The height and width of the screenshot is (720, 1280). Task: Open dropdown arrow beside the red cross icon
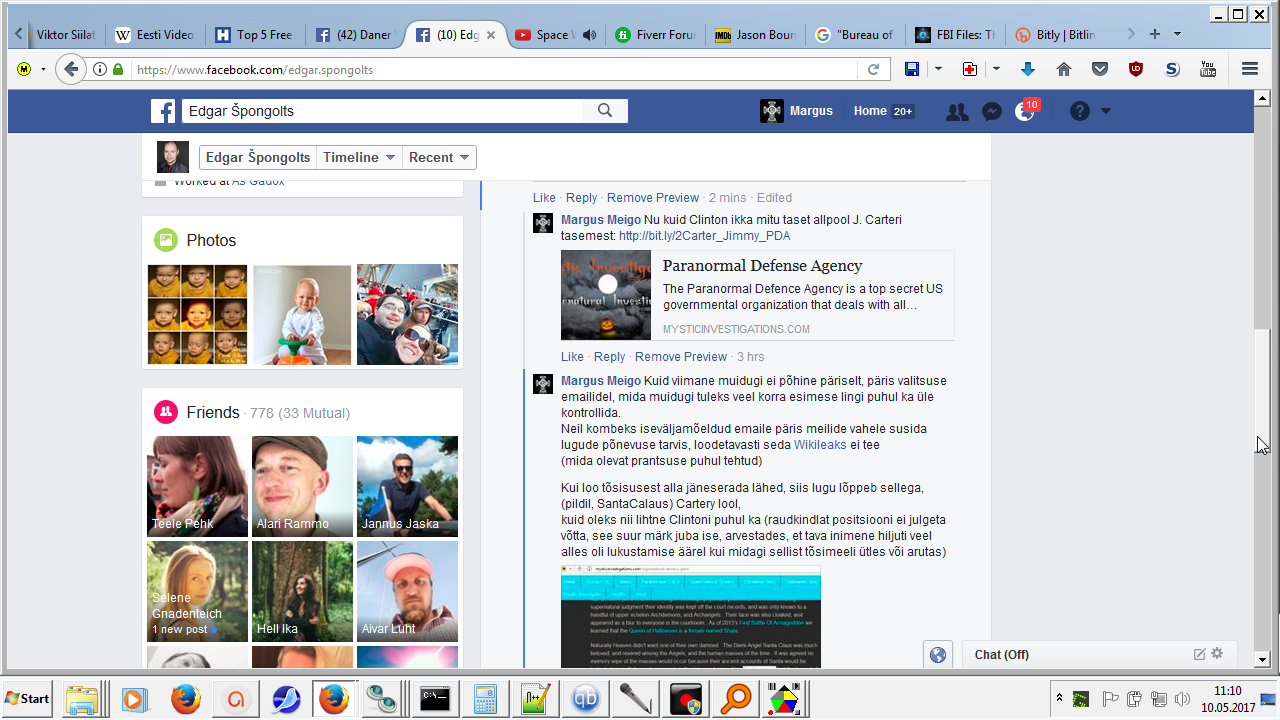tap(996, 69)
